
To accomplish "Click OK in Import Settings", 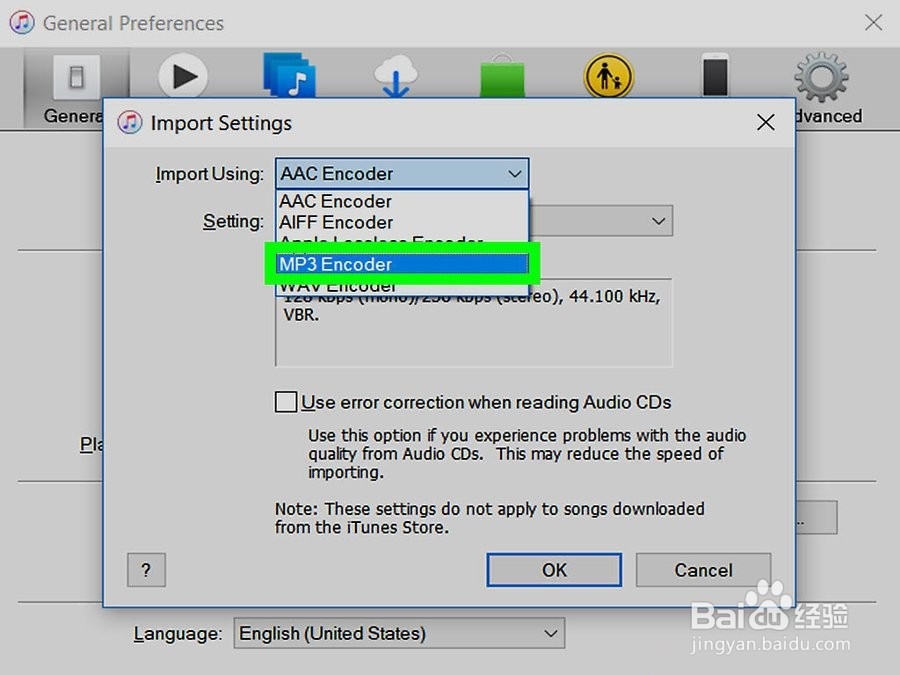I will pos(554,570).
